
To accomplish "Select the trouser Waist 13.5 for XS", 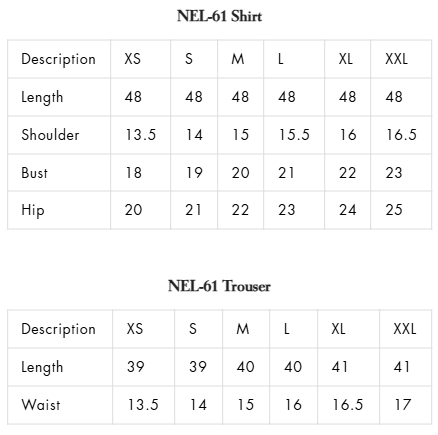I will coord(143,405).
